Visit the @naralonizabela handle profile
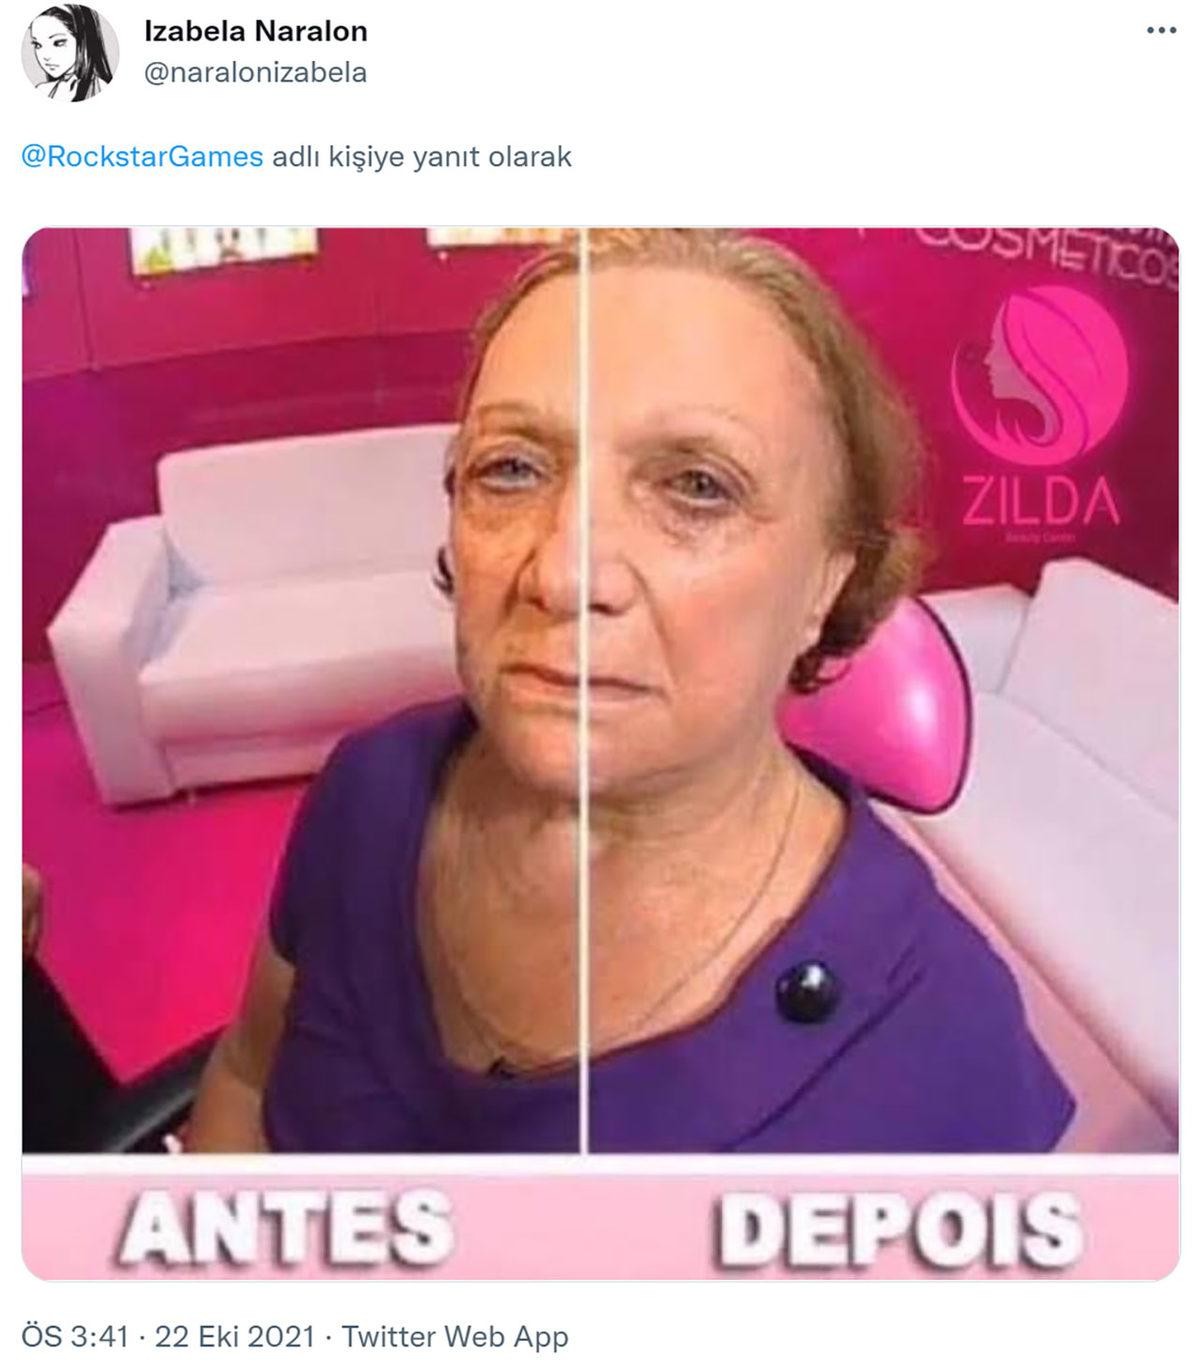 256,73
